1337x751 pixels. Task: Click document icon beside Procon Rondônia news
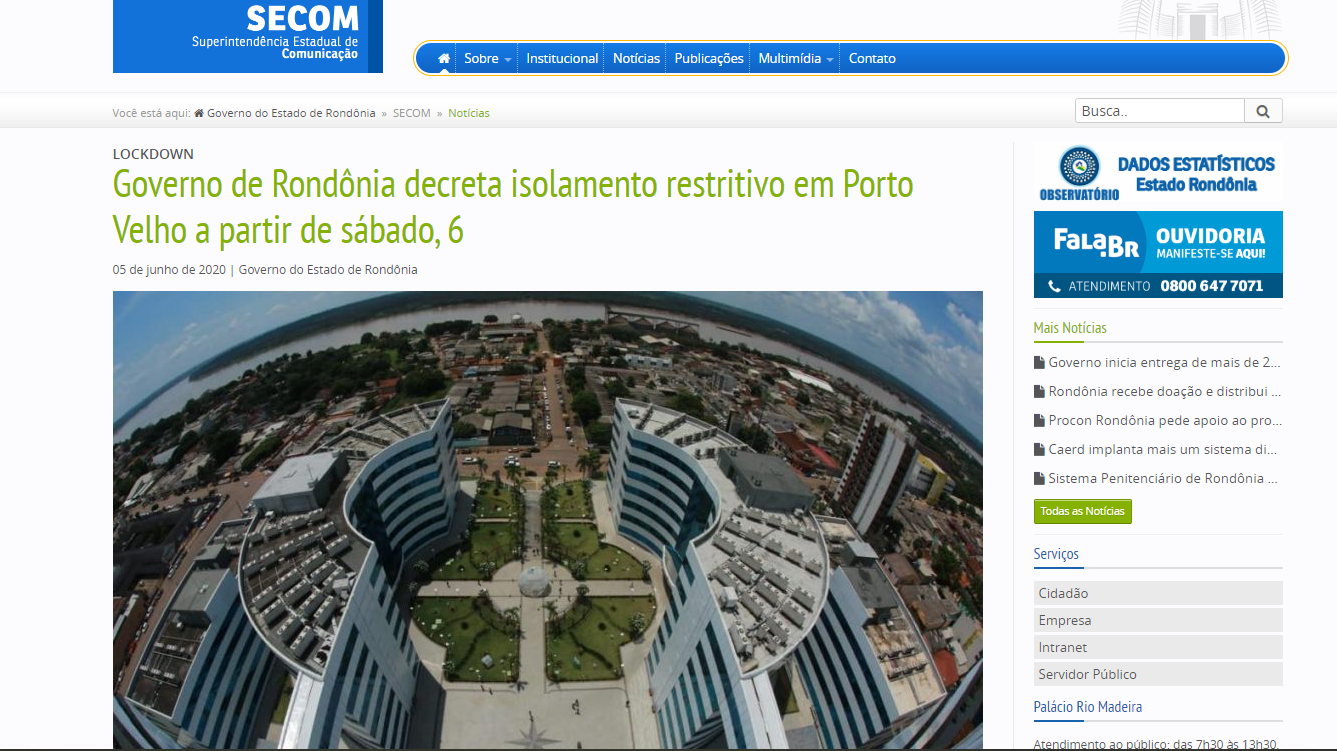pos(1039,421)
